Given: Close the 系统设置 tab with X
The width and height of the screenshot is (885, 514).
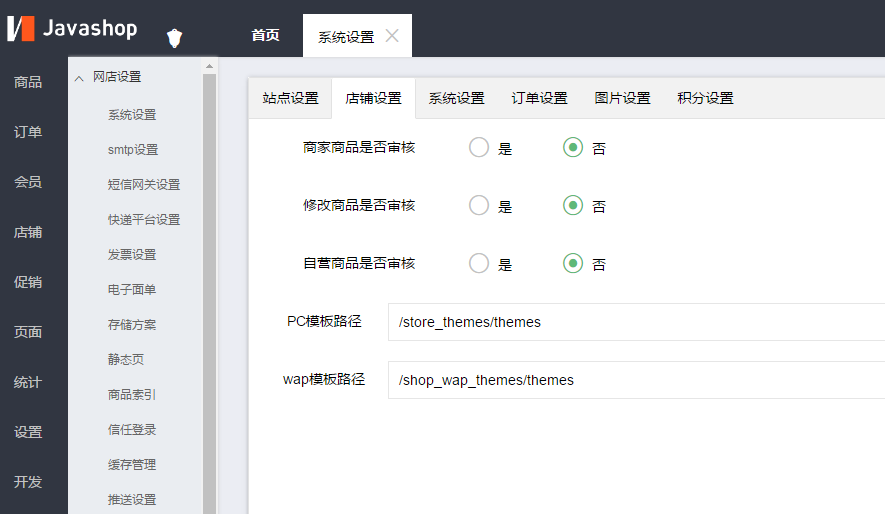Looking at the screenshot, I should (x=392, y=36).
